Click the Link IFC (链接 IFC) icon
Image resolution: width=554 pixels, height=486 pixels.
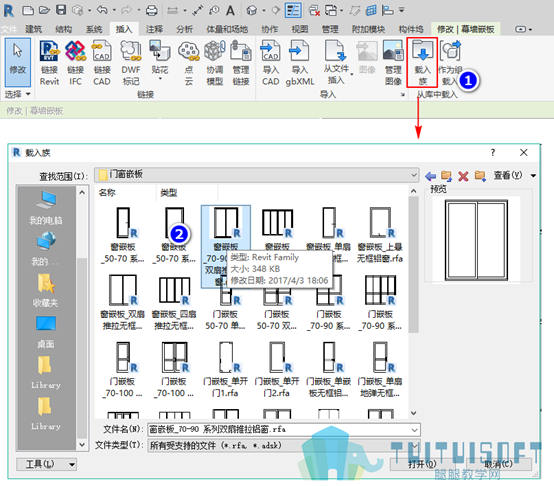pyautogui.click(x=75, y=63)
